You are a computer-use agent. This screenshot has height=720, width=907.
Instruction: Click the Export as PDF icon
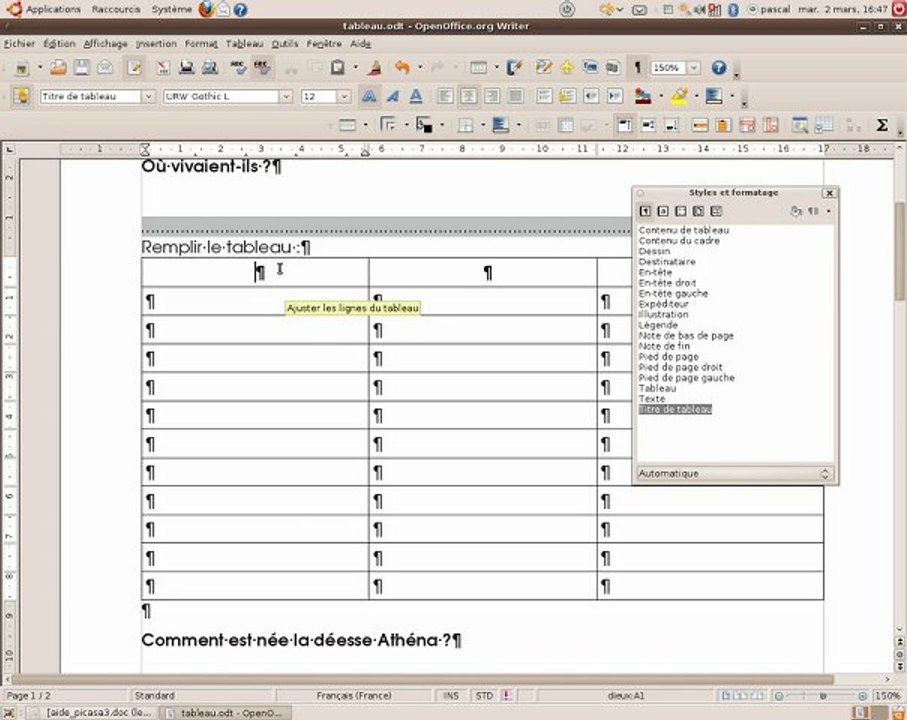(x=163, y=68)
